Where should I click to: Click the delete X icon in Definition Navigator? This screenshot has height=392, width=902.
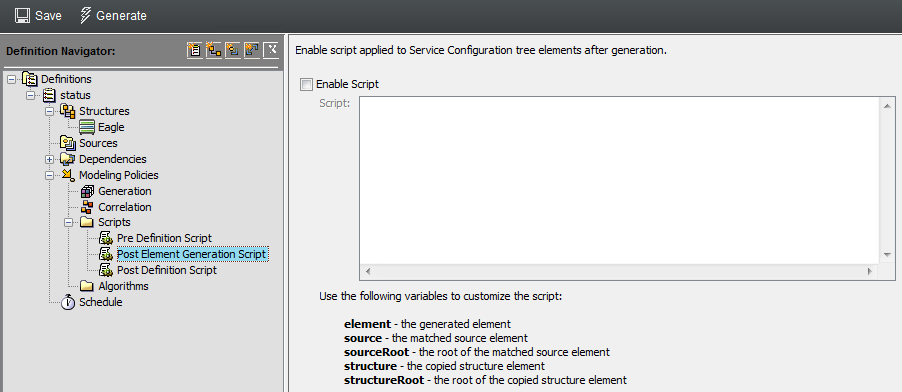[x=271, y=50]
